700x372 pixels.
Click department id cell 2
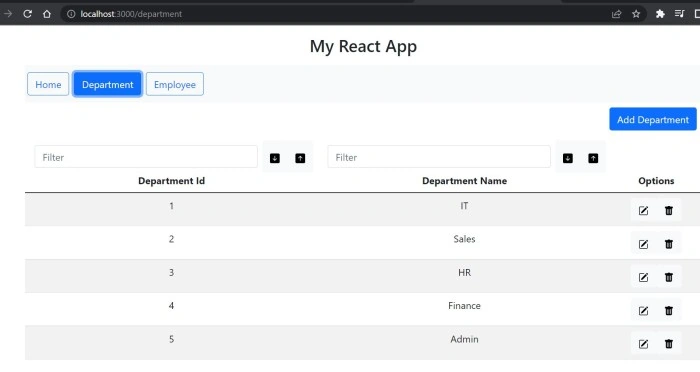tap(171, 239)
